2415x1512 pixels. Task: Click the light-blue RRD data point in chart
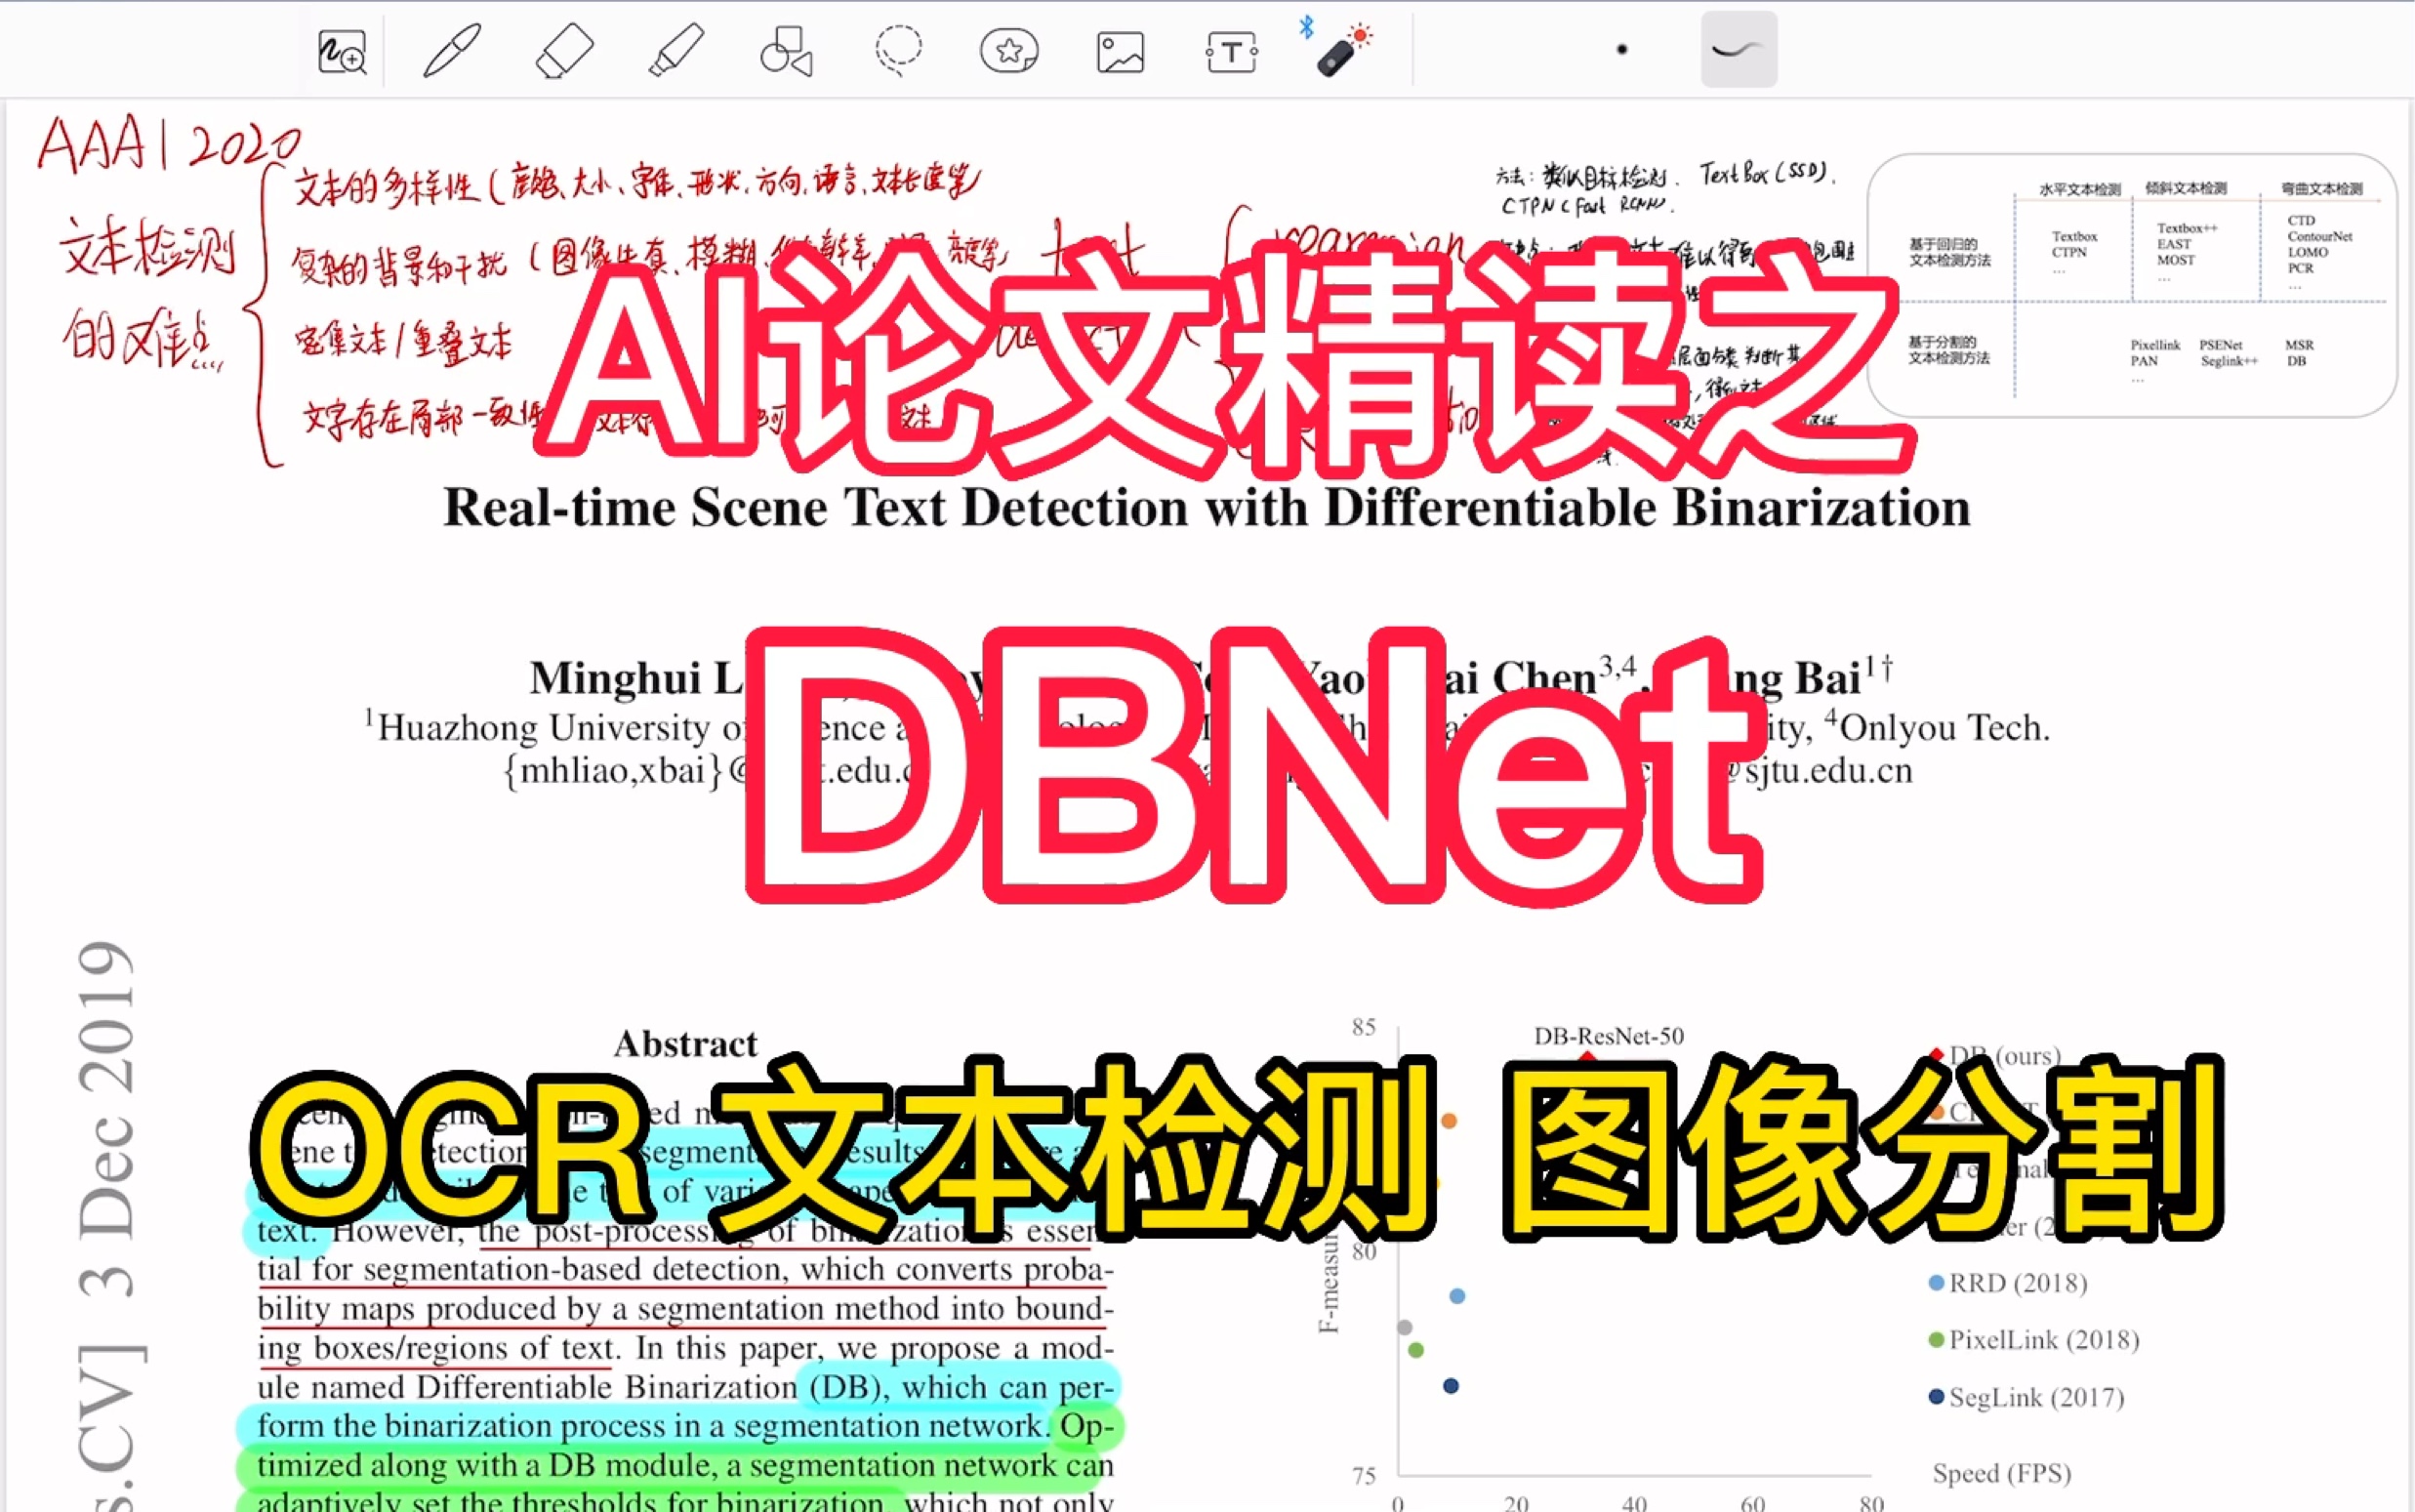tap(1457, 1296)
